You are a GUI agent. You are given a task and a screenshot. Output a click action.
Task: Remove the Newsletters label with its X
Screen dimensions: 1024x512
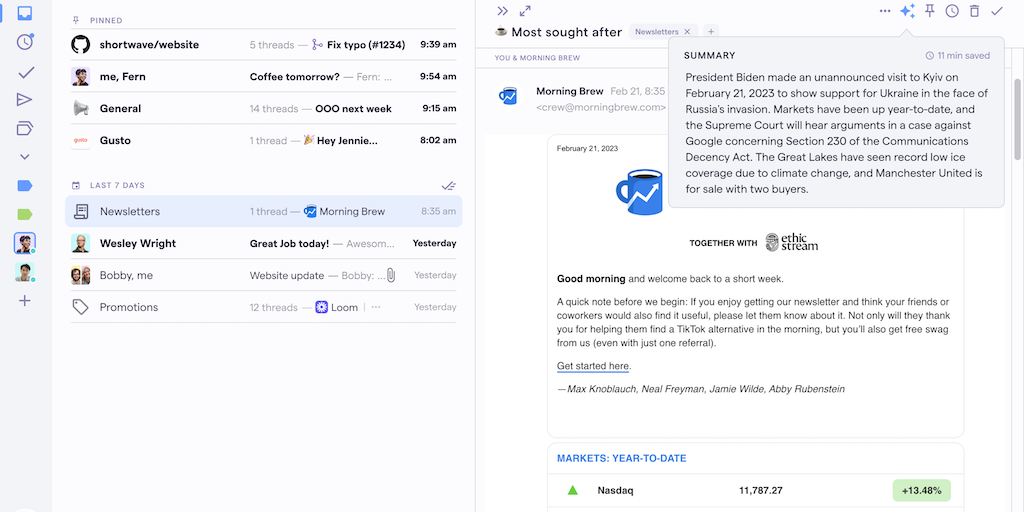(x=686, y=32)
